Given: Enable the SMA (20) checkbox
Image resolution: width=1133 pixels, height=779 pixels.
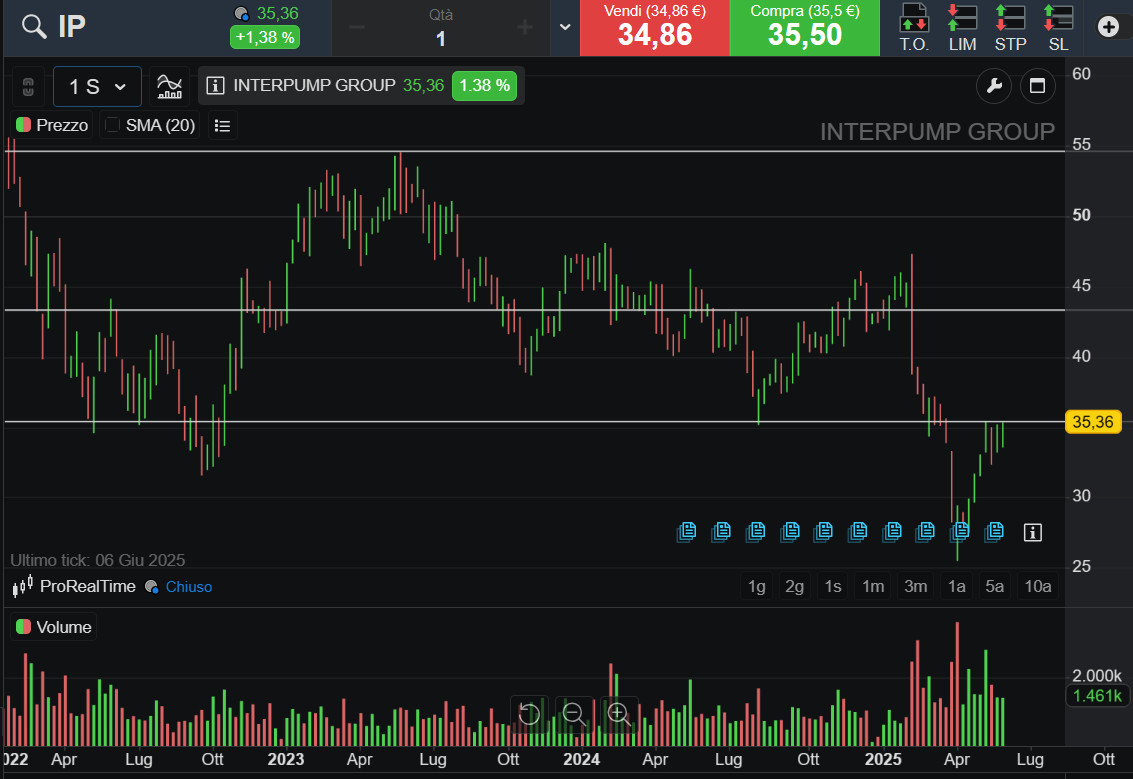Looking at the screenshot, I should pyautogui.click(x=113, y=125).
